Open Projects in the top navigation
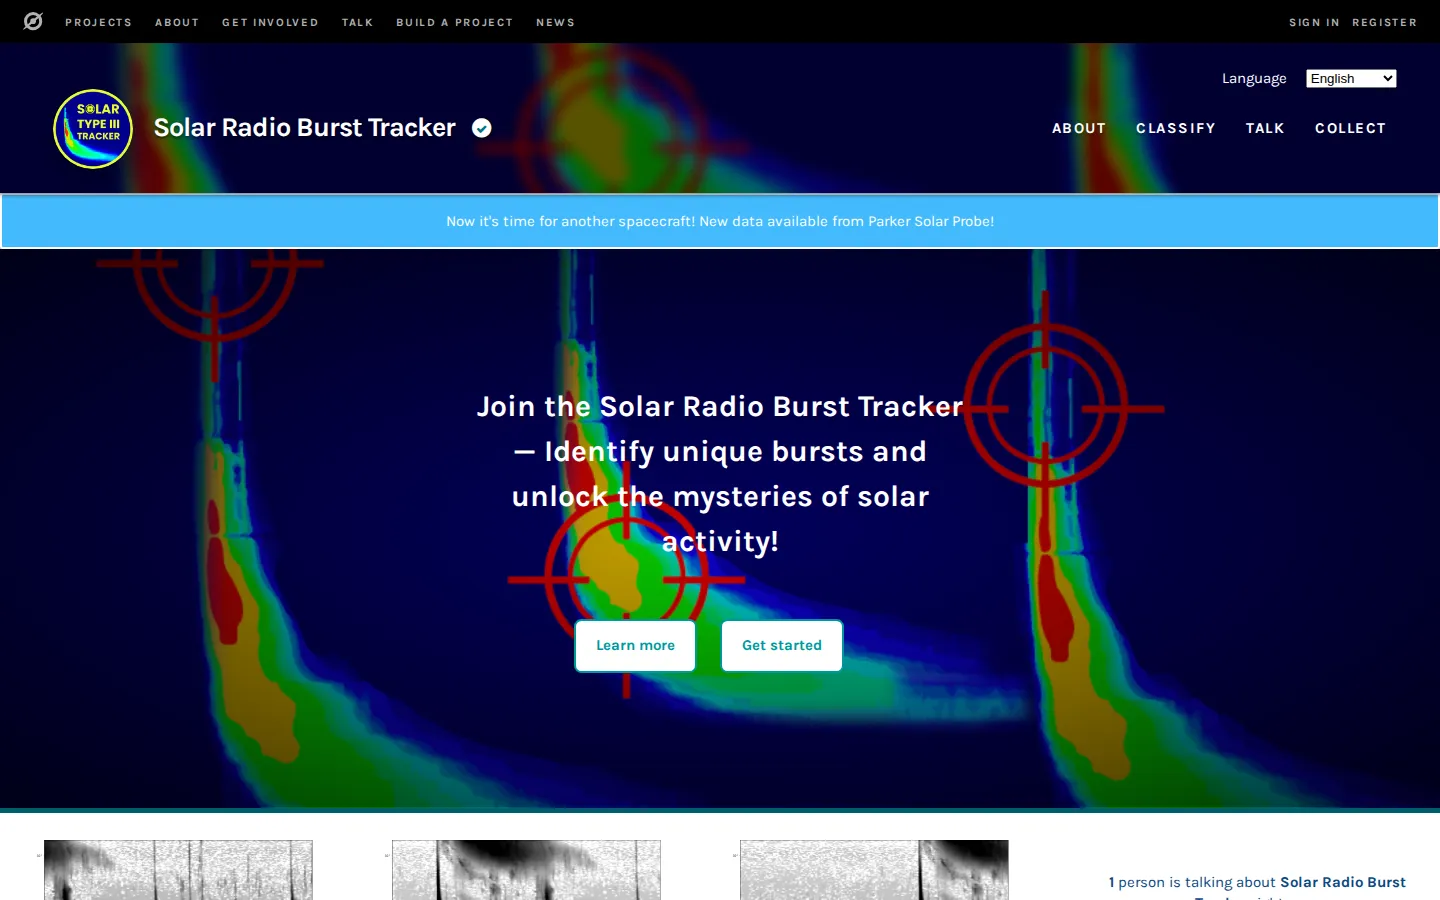The height and width of the screenshot is (900, 1440). coord(98,22)
